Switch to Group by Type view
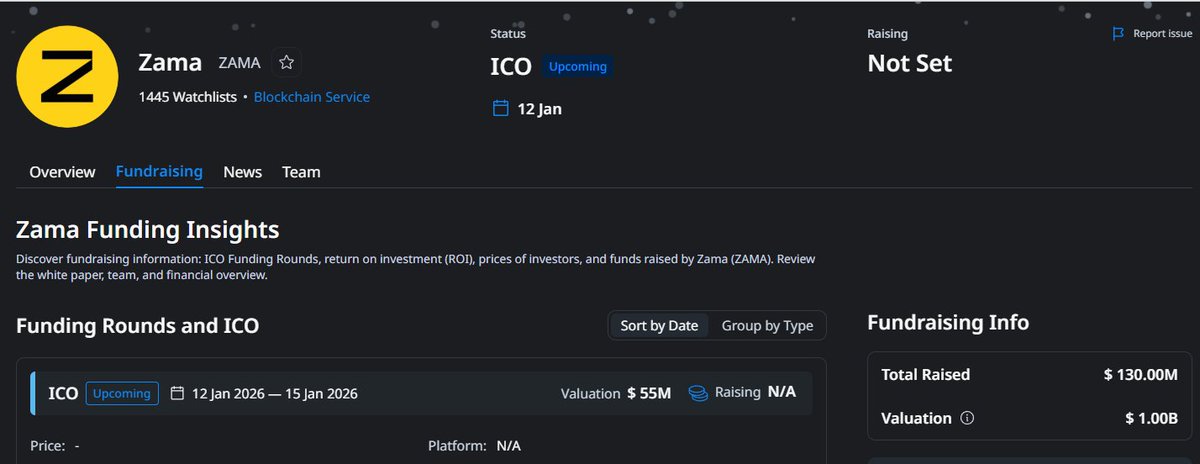Image resolution: width=1200 pixels, height=464 pixels. (x=767, y=325)
